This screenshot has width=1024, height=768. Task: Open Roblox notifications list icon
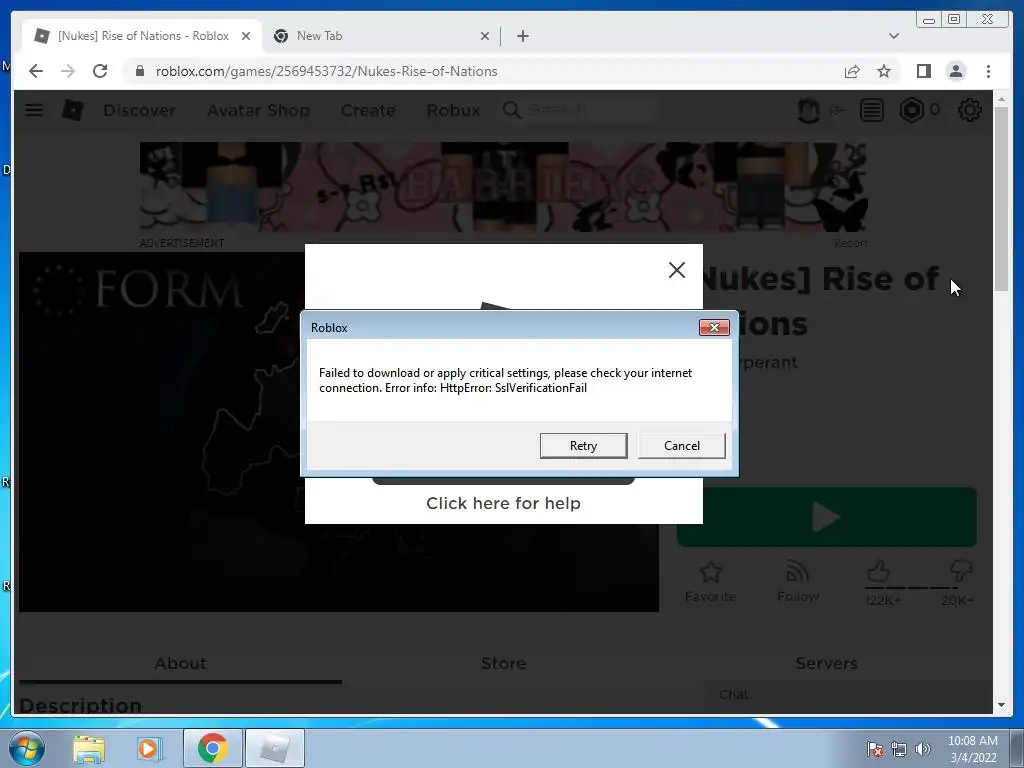pyautogui.click(x=871, y=110)
